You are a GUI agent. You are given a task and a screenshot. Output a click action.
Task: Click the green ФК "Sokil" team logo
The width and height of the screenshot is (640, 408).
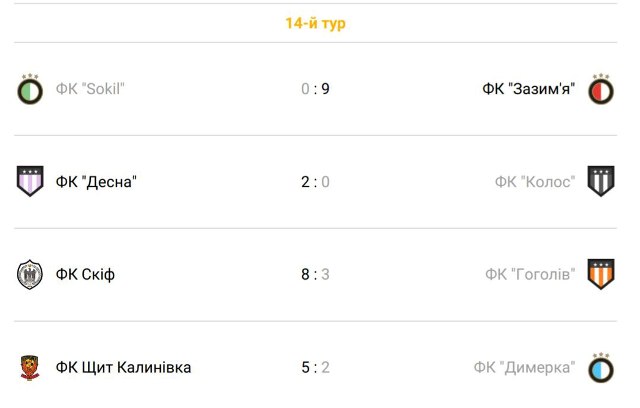point(30,89)
